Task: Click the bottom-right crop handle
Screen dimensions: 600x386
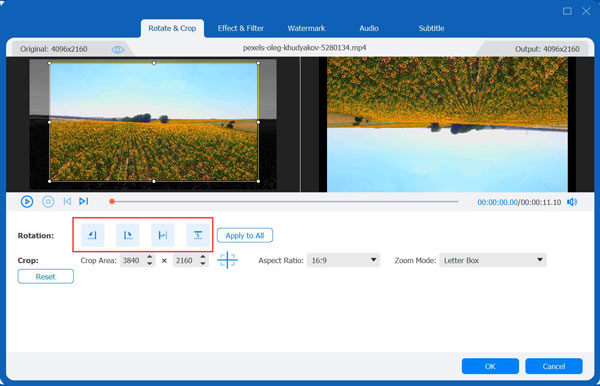Action: (x=258, y=181)
